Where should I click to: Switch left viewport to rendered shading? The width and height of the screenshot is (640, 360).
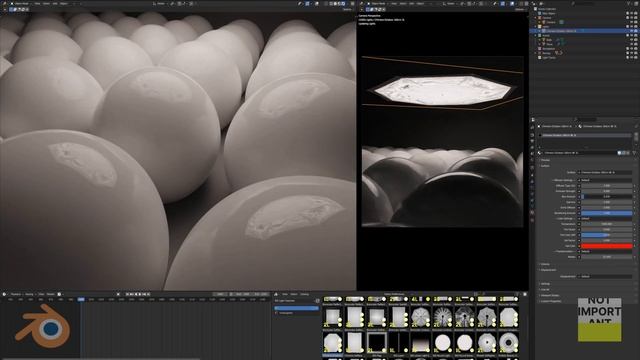point(344,3)
